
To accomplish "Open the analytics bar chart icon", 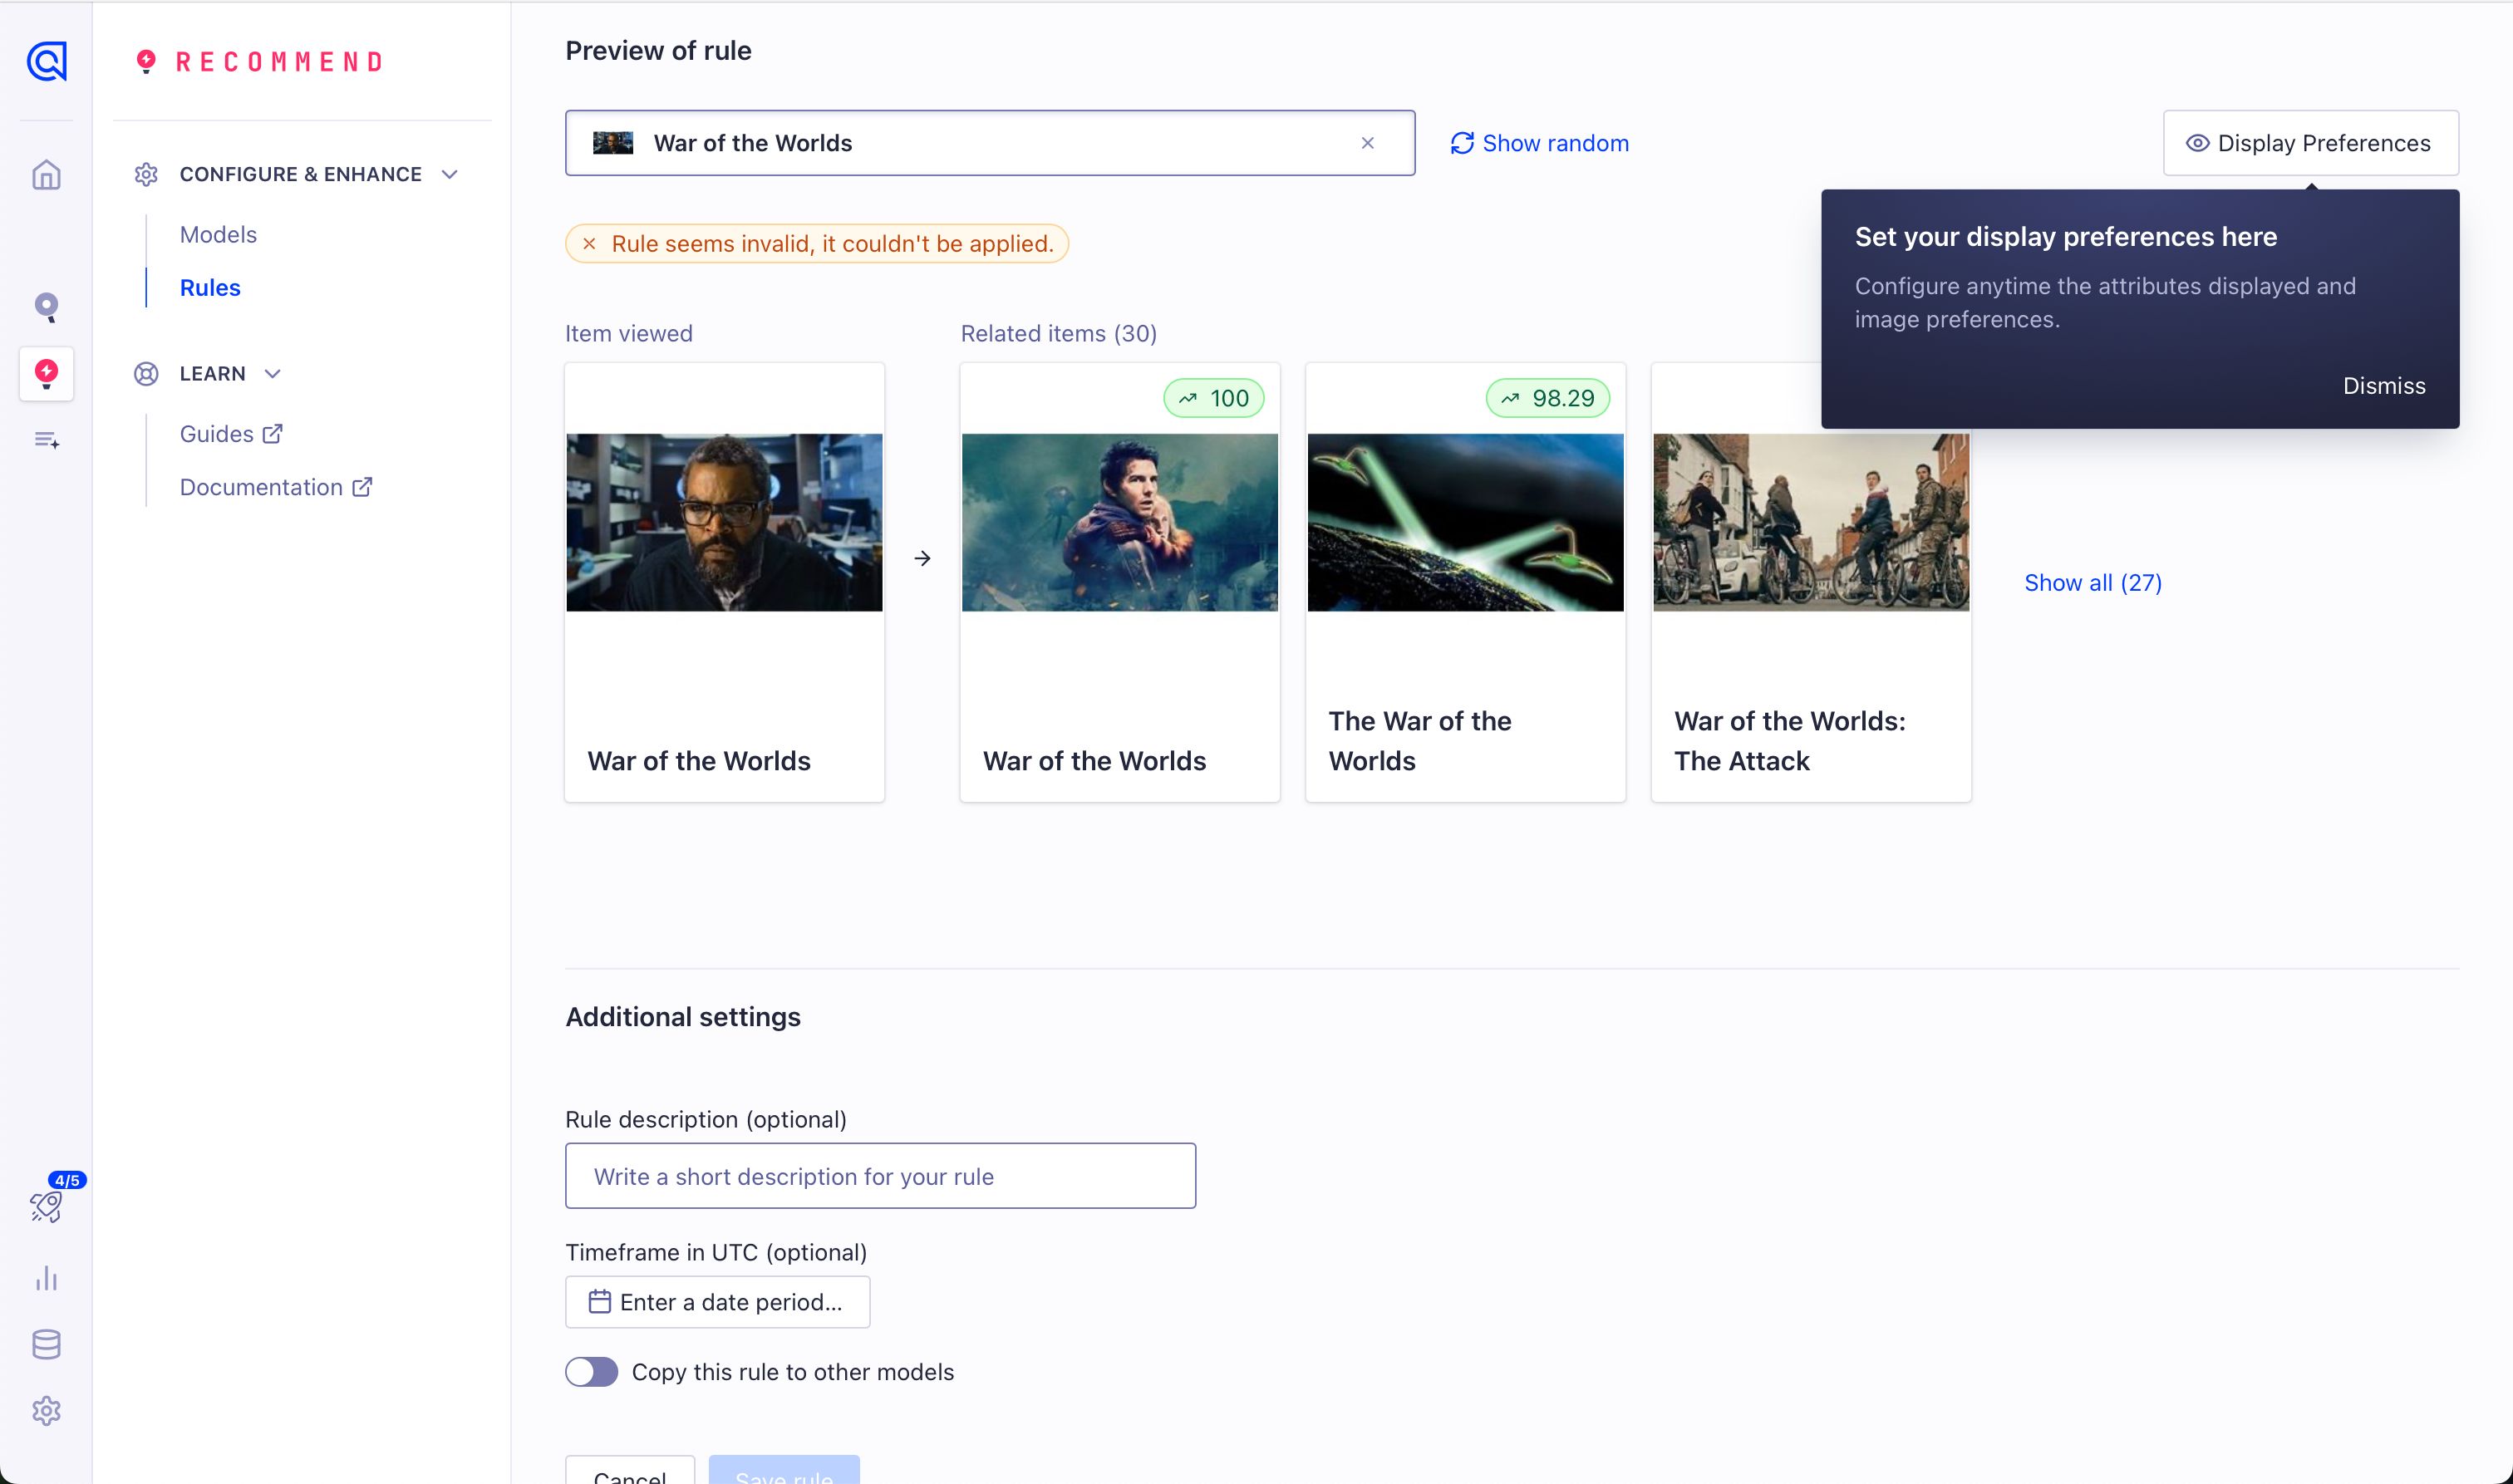I will pos(46,1278).
